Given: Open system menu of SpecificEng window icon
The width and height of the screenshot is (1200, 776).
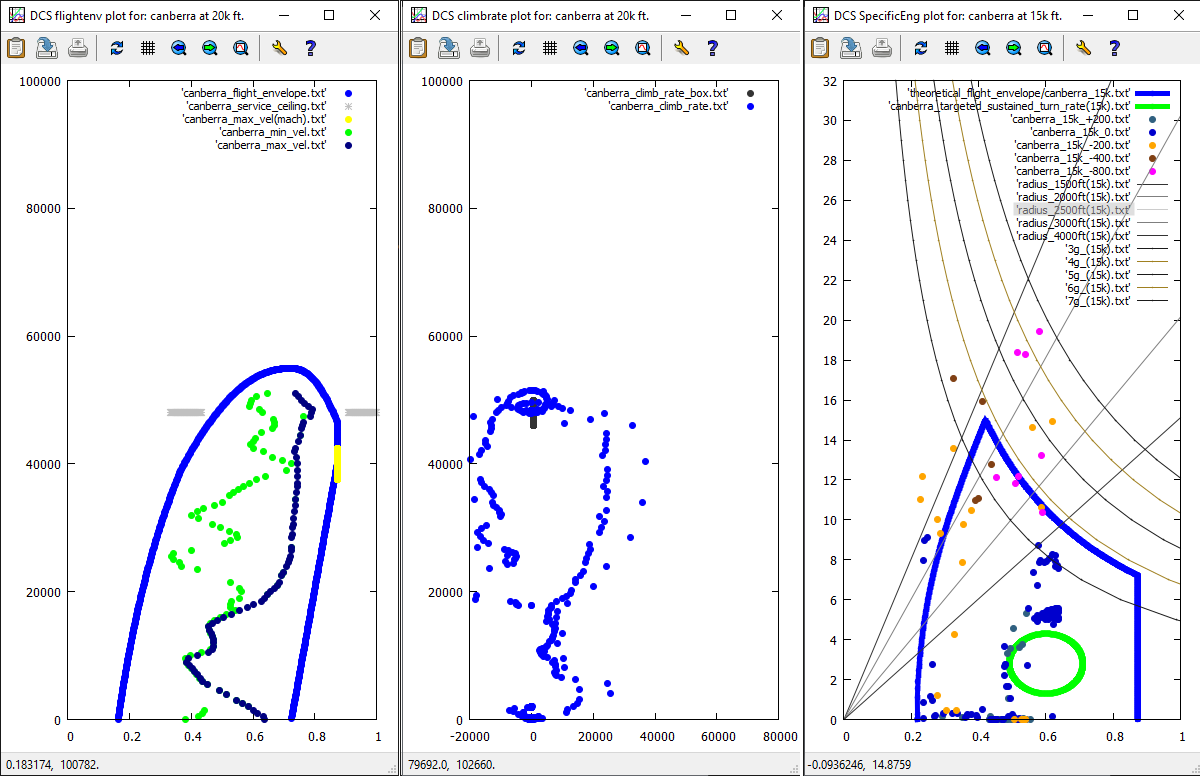Looking at the screenshot, I should point(820,16).
